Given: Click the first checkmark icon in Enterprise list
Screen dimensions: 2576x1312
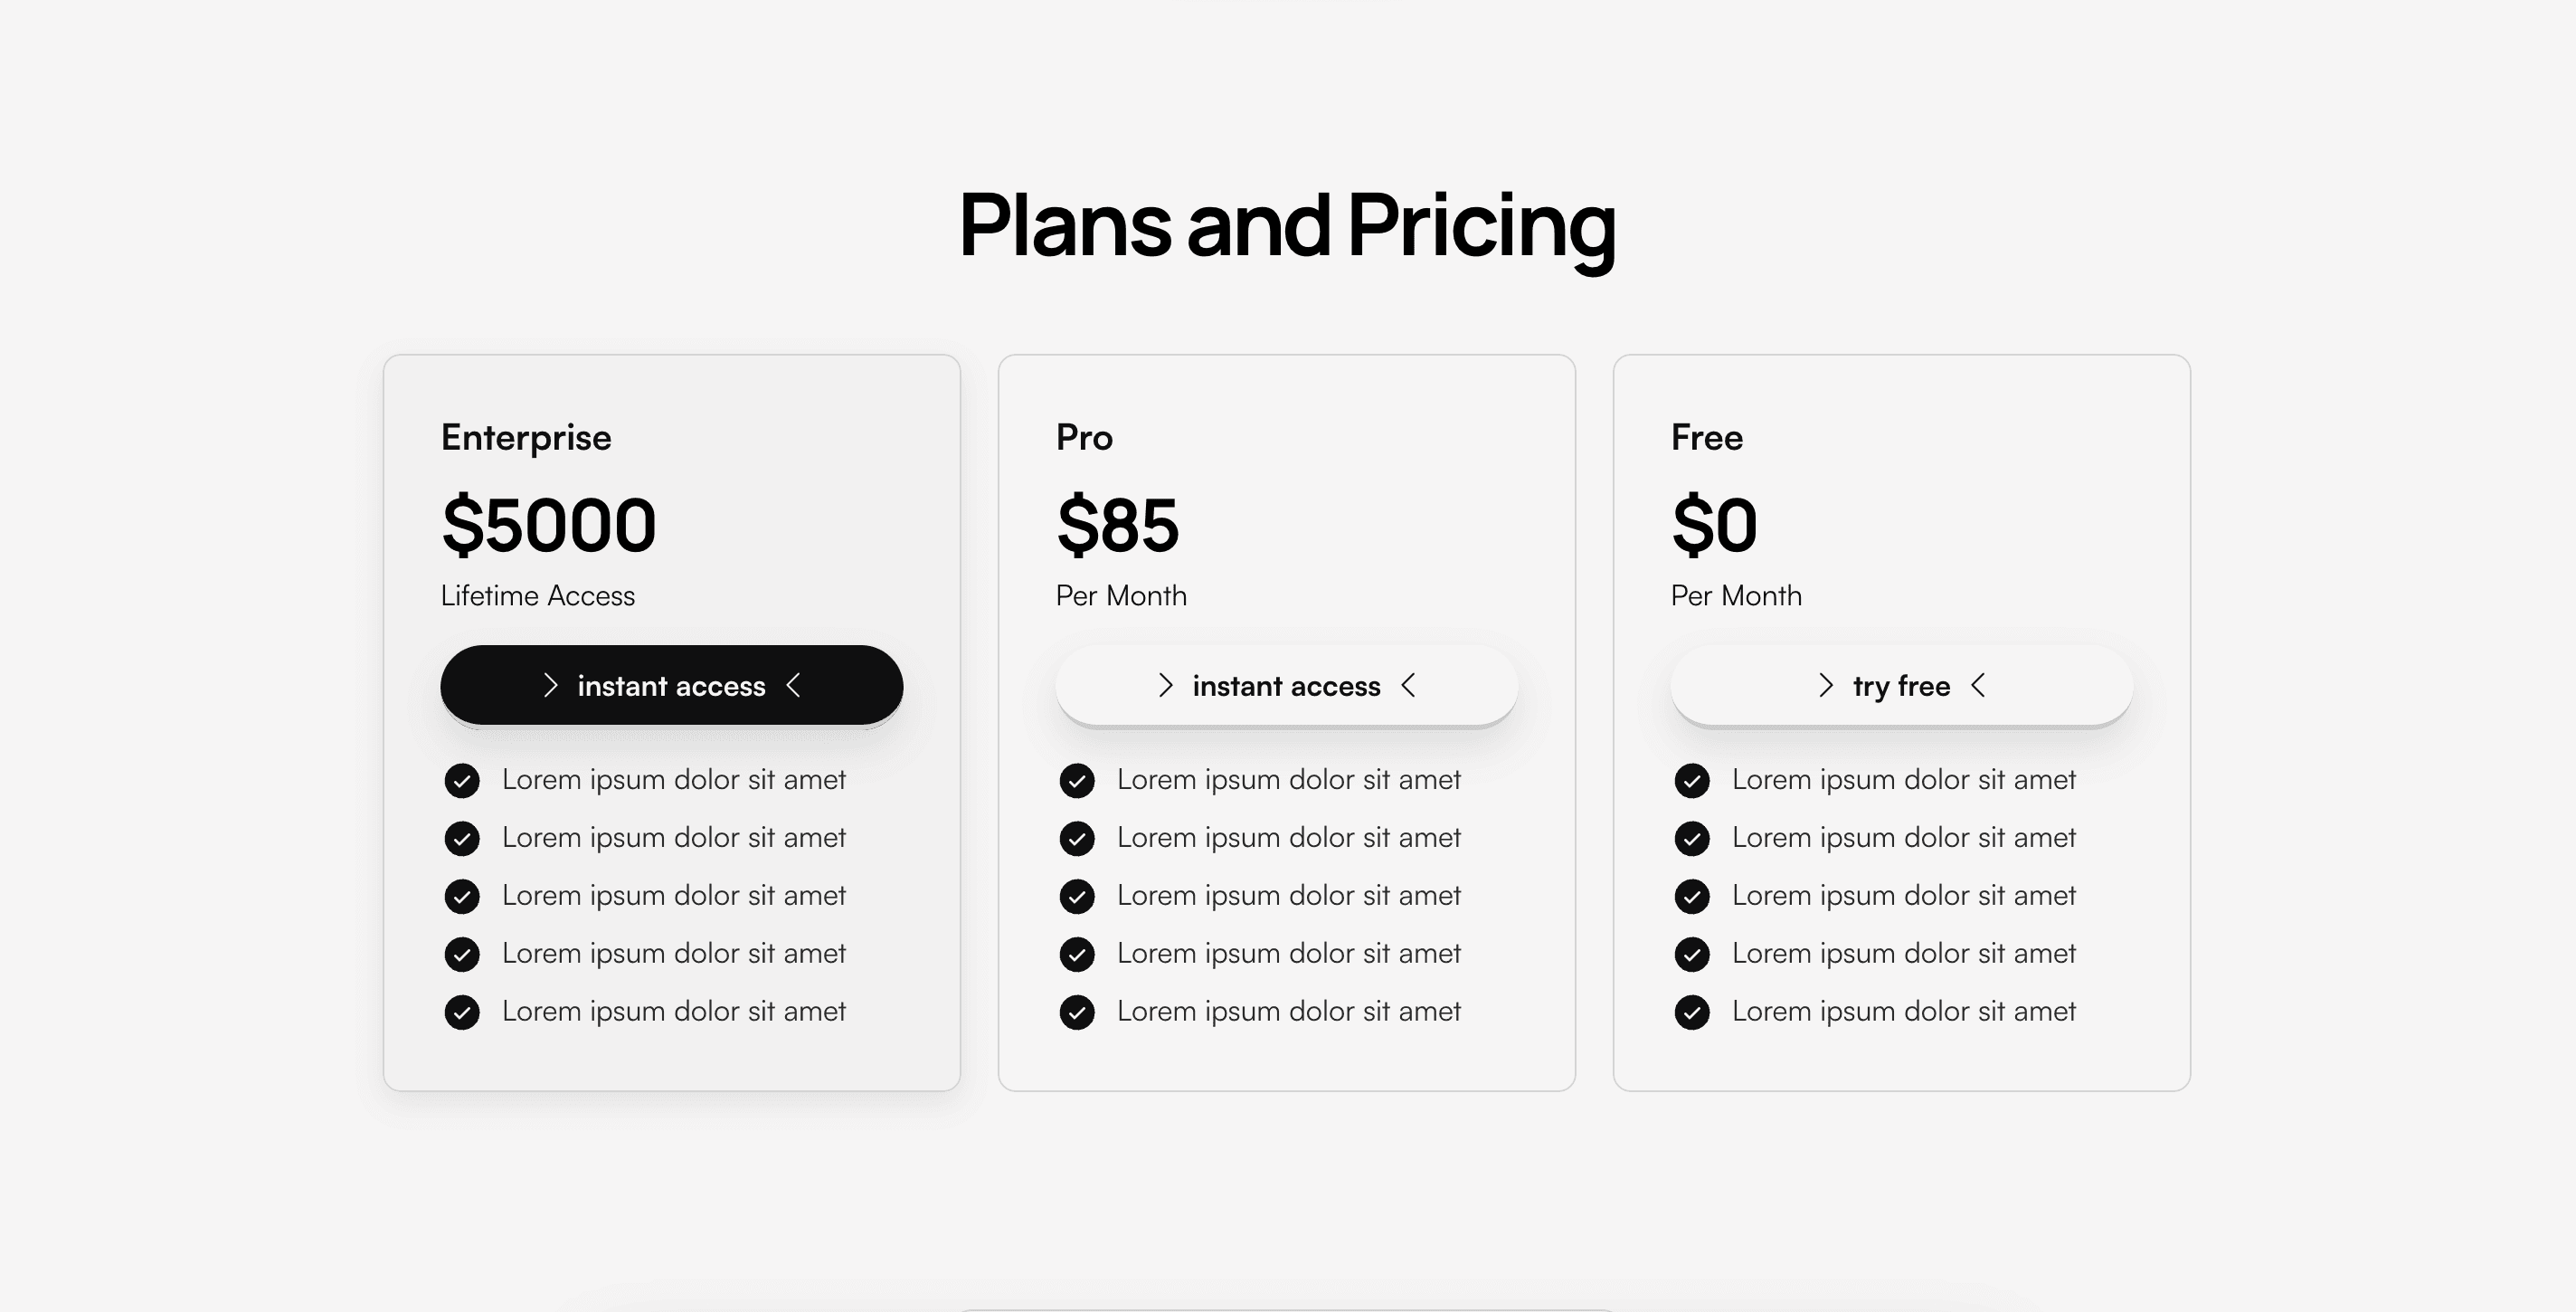Looking at the screenshot, I should [462, 780].
